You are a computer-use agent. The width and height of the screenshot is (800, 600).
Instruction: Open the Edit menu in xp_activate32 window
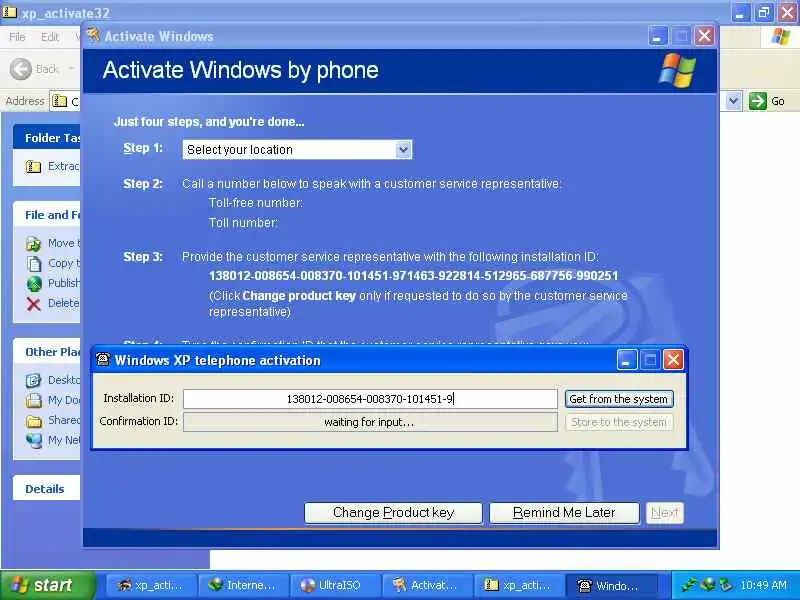click(x=49, y=37)
